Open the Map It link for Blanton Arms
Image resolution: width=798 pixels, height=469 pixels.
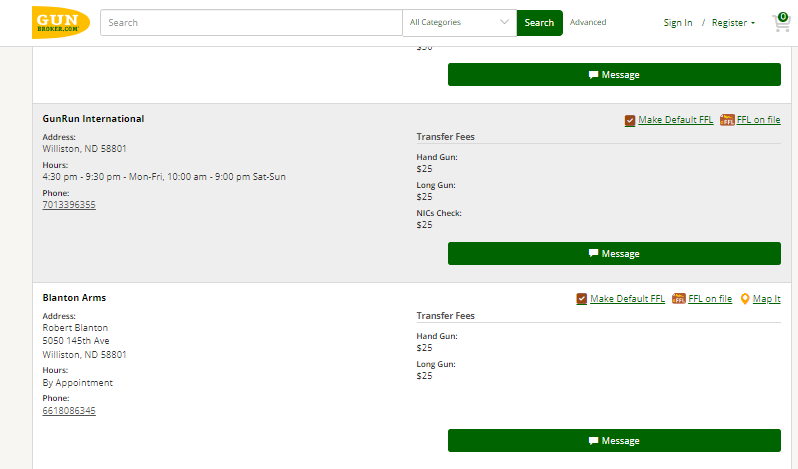point(766,299)
